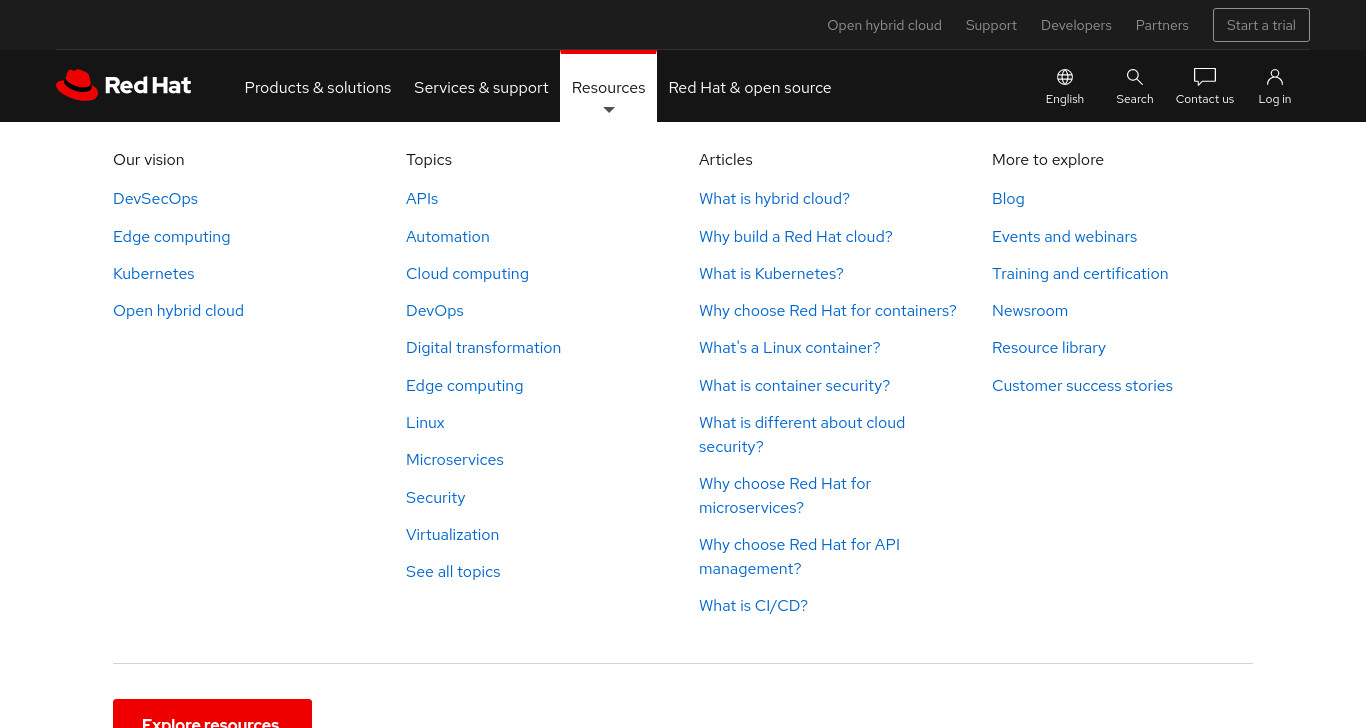Collapse the Resources menu arrow
This screenshot has width=1366, height=728.
pyautogui.click(x=609, y=110)
